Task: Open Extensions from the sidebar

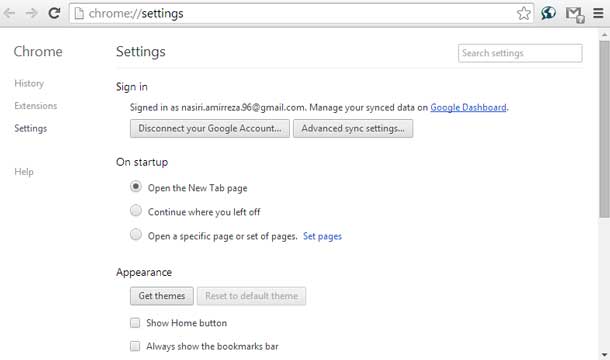Action: tap(36, 105)
